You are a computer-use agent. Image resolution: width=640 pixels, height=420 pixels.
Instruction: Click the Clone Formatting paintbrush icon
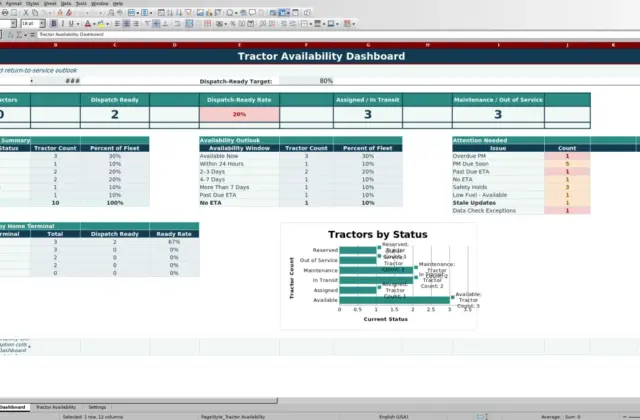(60, 13)
